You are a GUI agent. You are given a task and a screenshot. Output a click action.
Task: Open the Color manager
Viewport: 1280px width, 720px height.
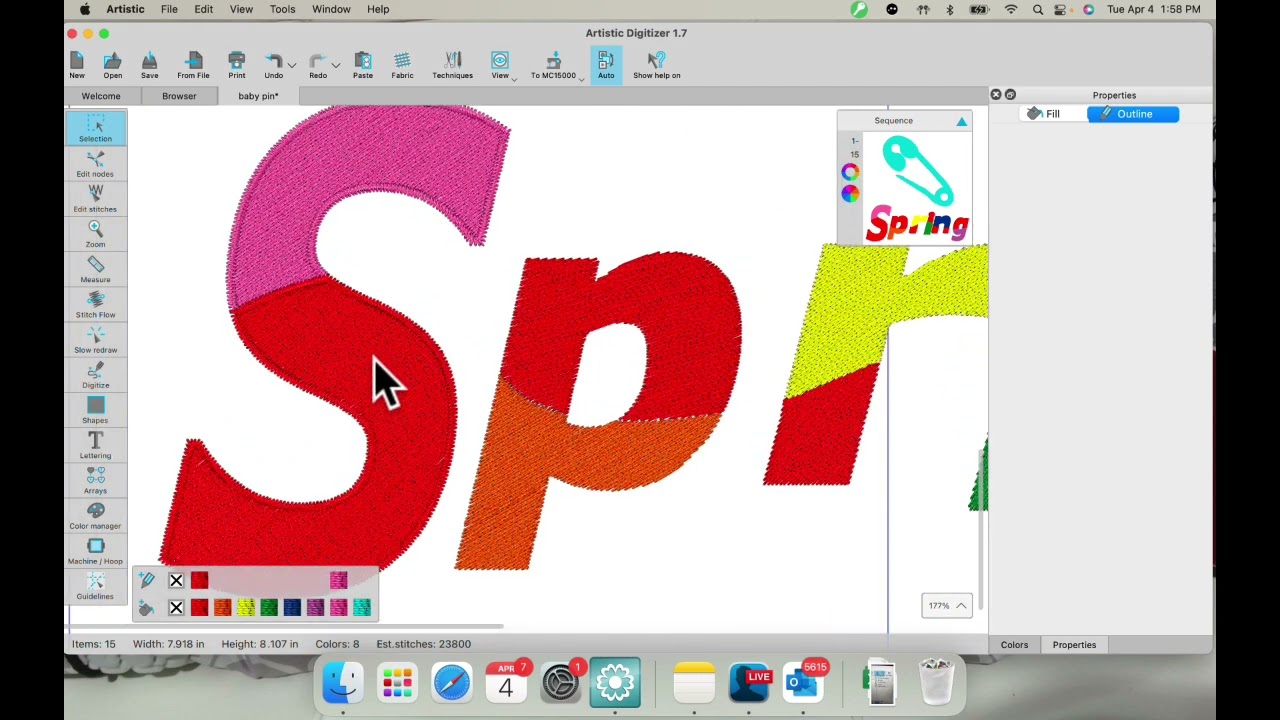tap(96, 515)
